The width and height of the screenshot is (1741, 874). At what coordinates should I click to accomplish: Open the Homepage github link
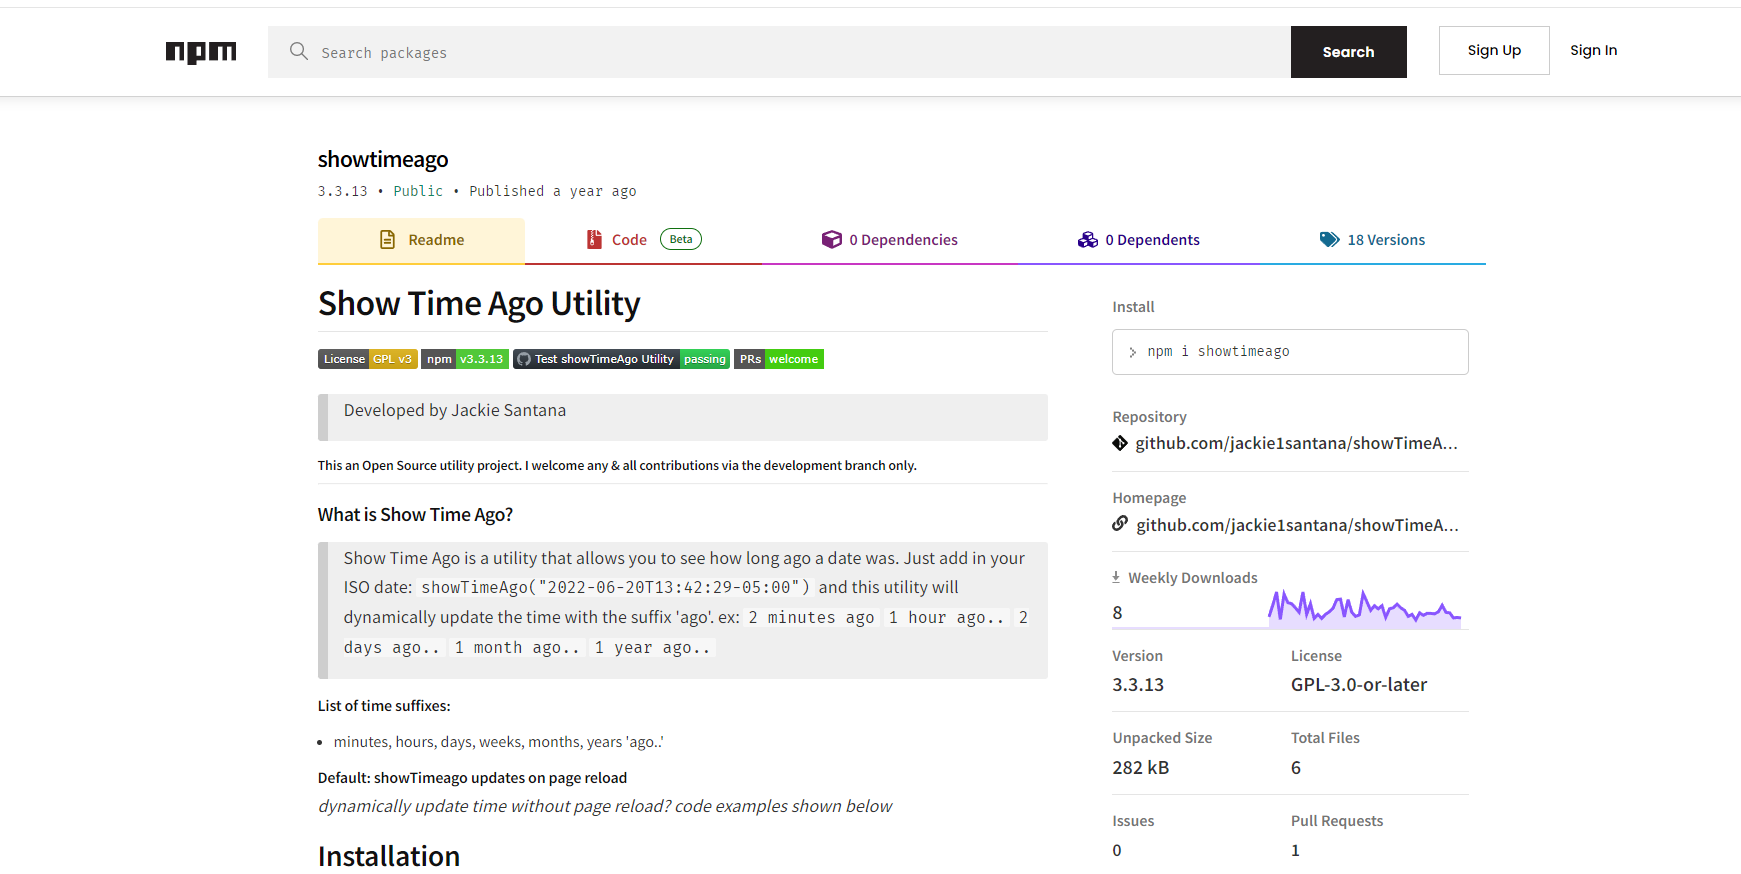pyautogui.click(x=1297, y=525)
